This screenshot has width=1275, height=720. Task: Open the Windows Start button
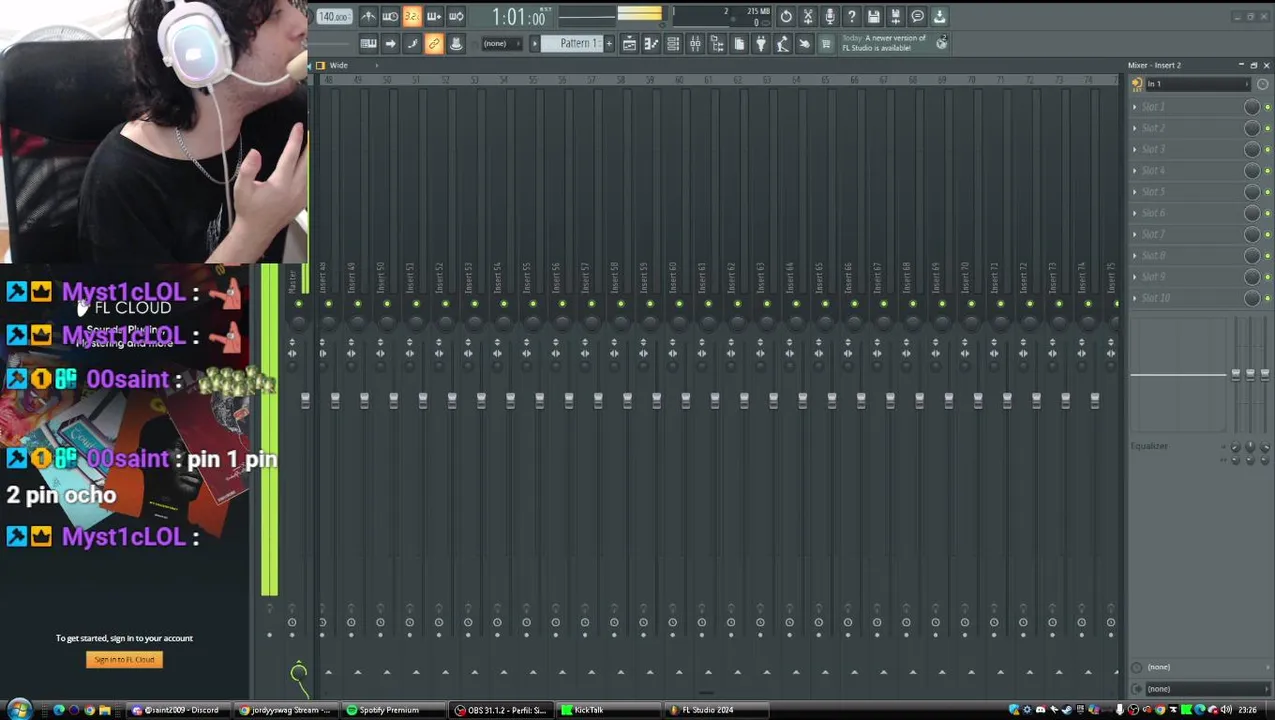pos(19,710)
